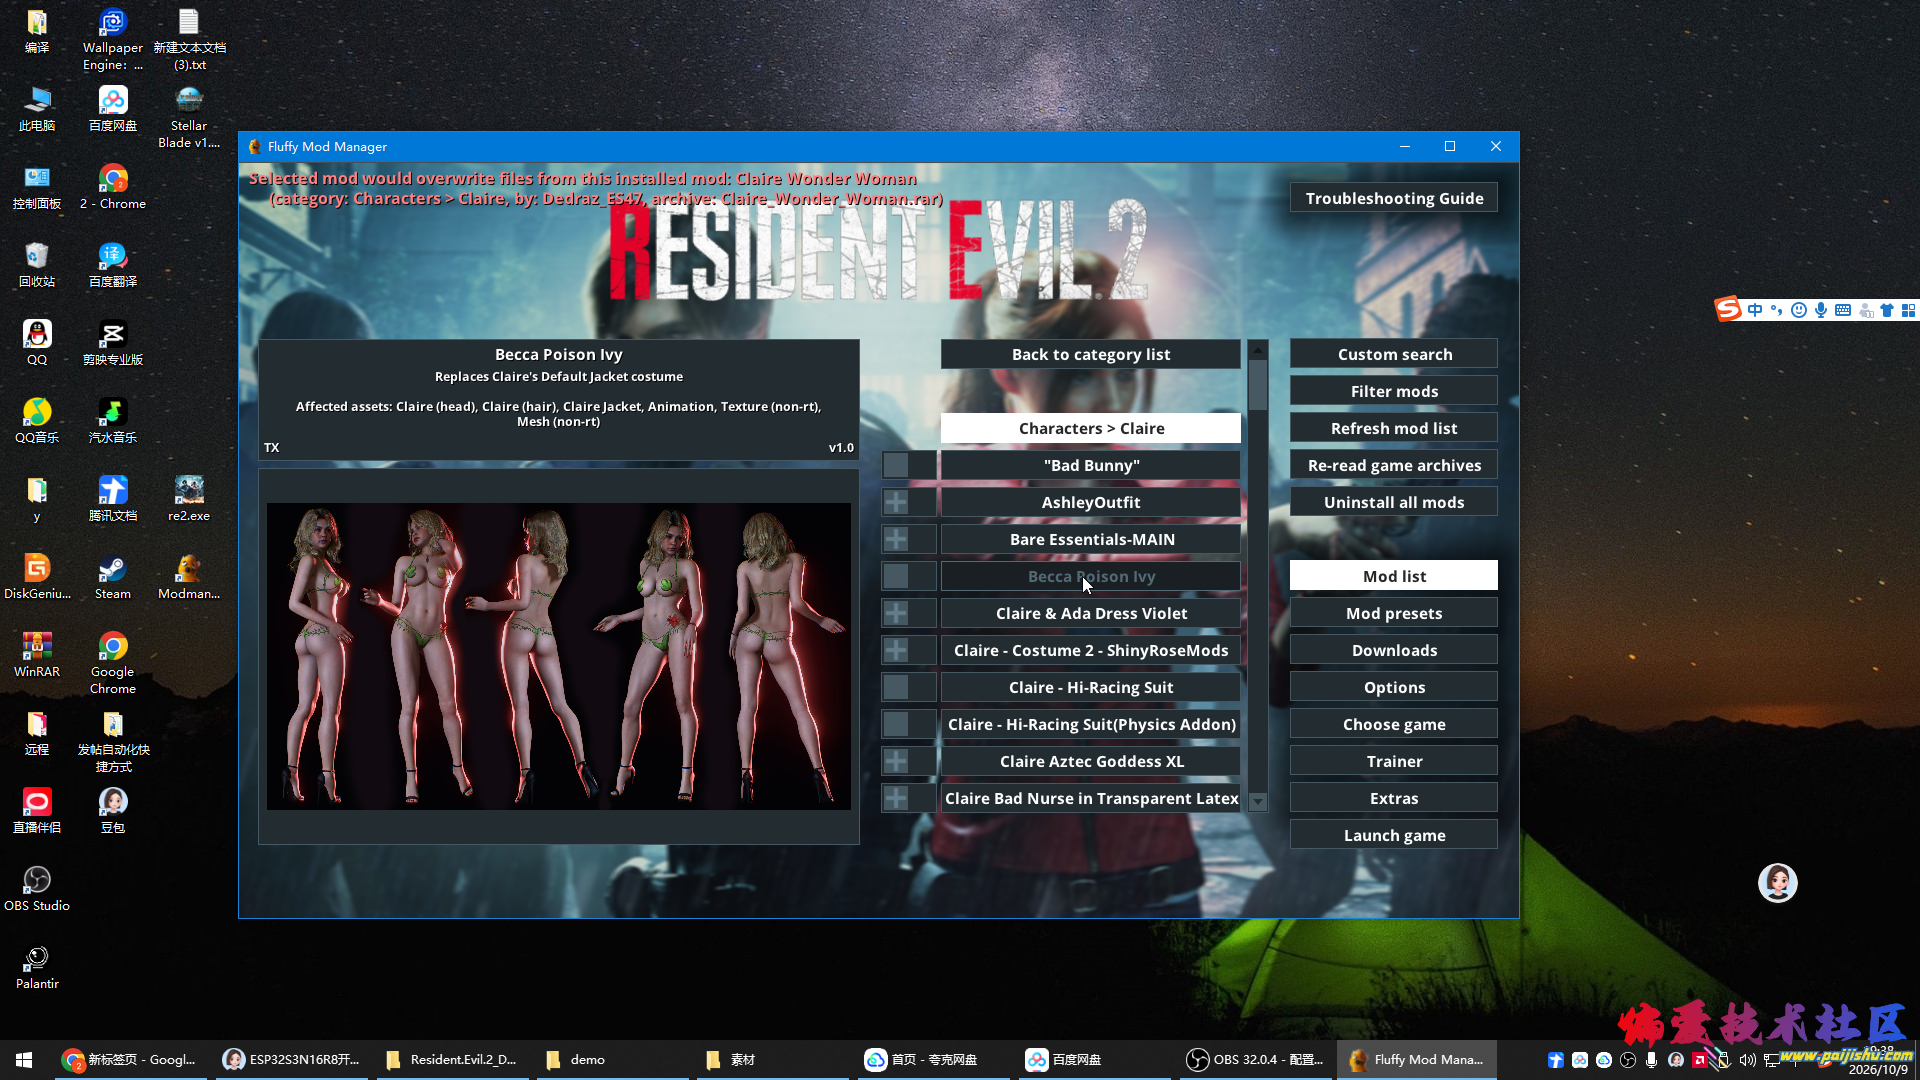
Task: Open the Options menu
Action: coord(1394,687)
